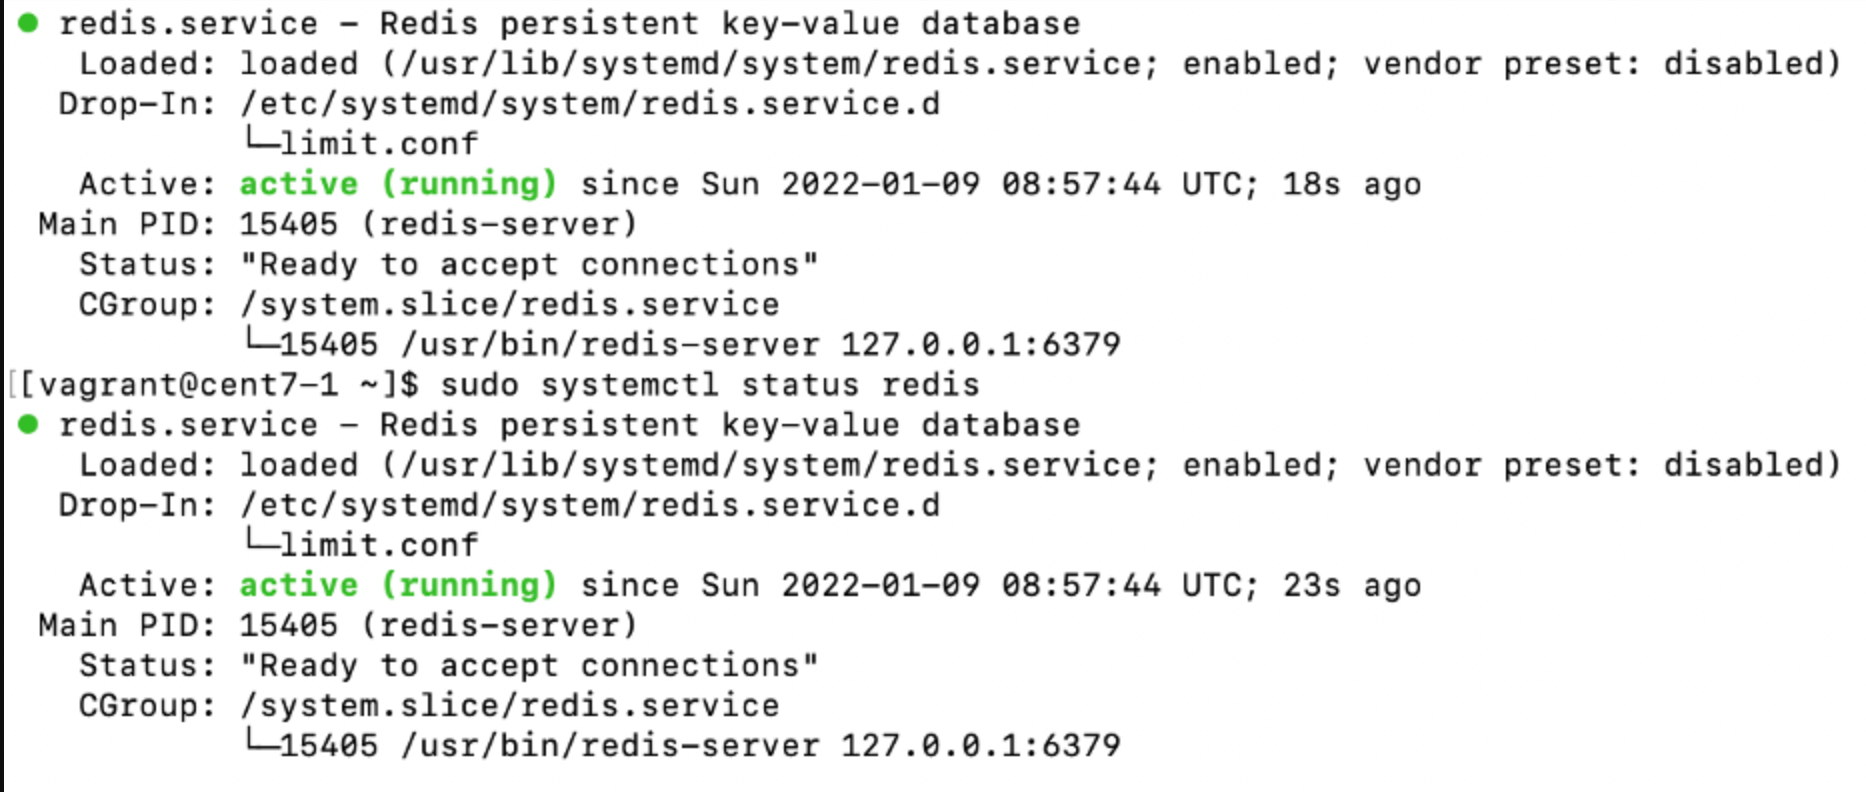
Task: Click the second /etc/systemd/system/redis.service.d path
Action: pos(590,505)
